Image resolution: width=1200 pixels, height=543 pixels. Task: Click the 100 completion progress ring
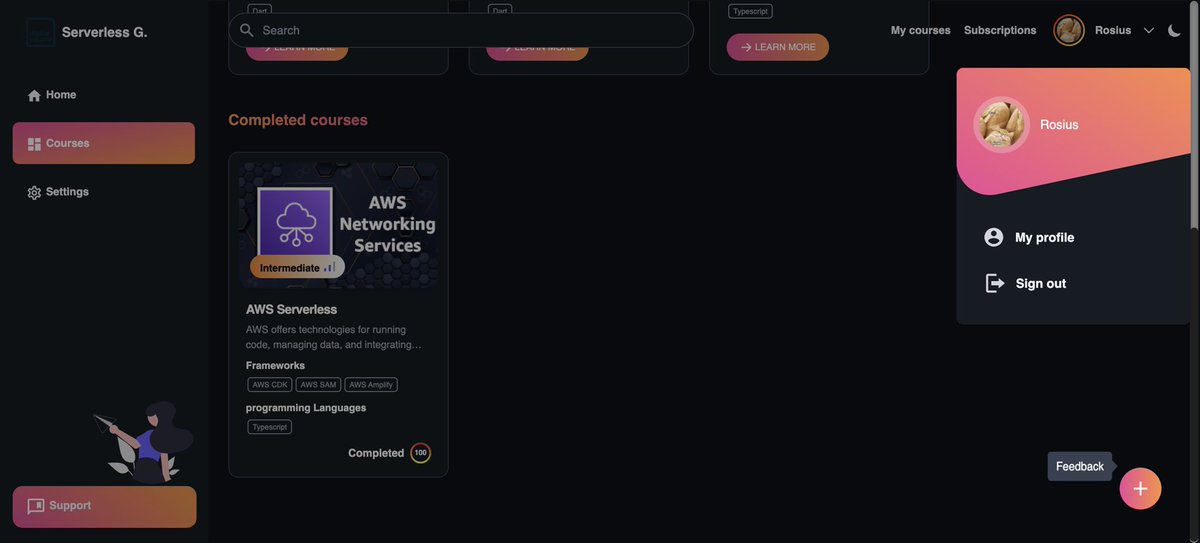[420, 453]
